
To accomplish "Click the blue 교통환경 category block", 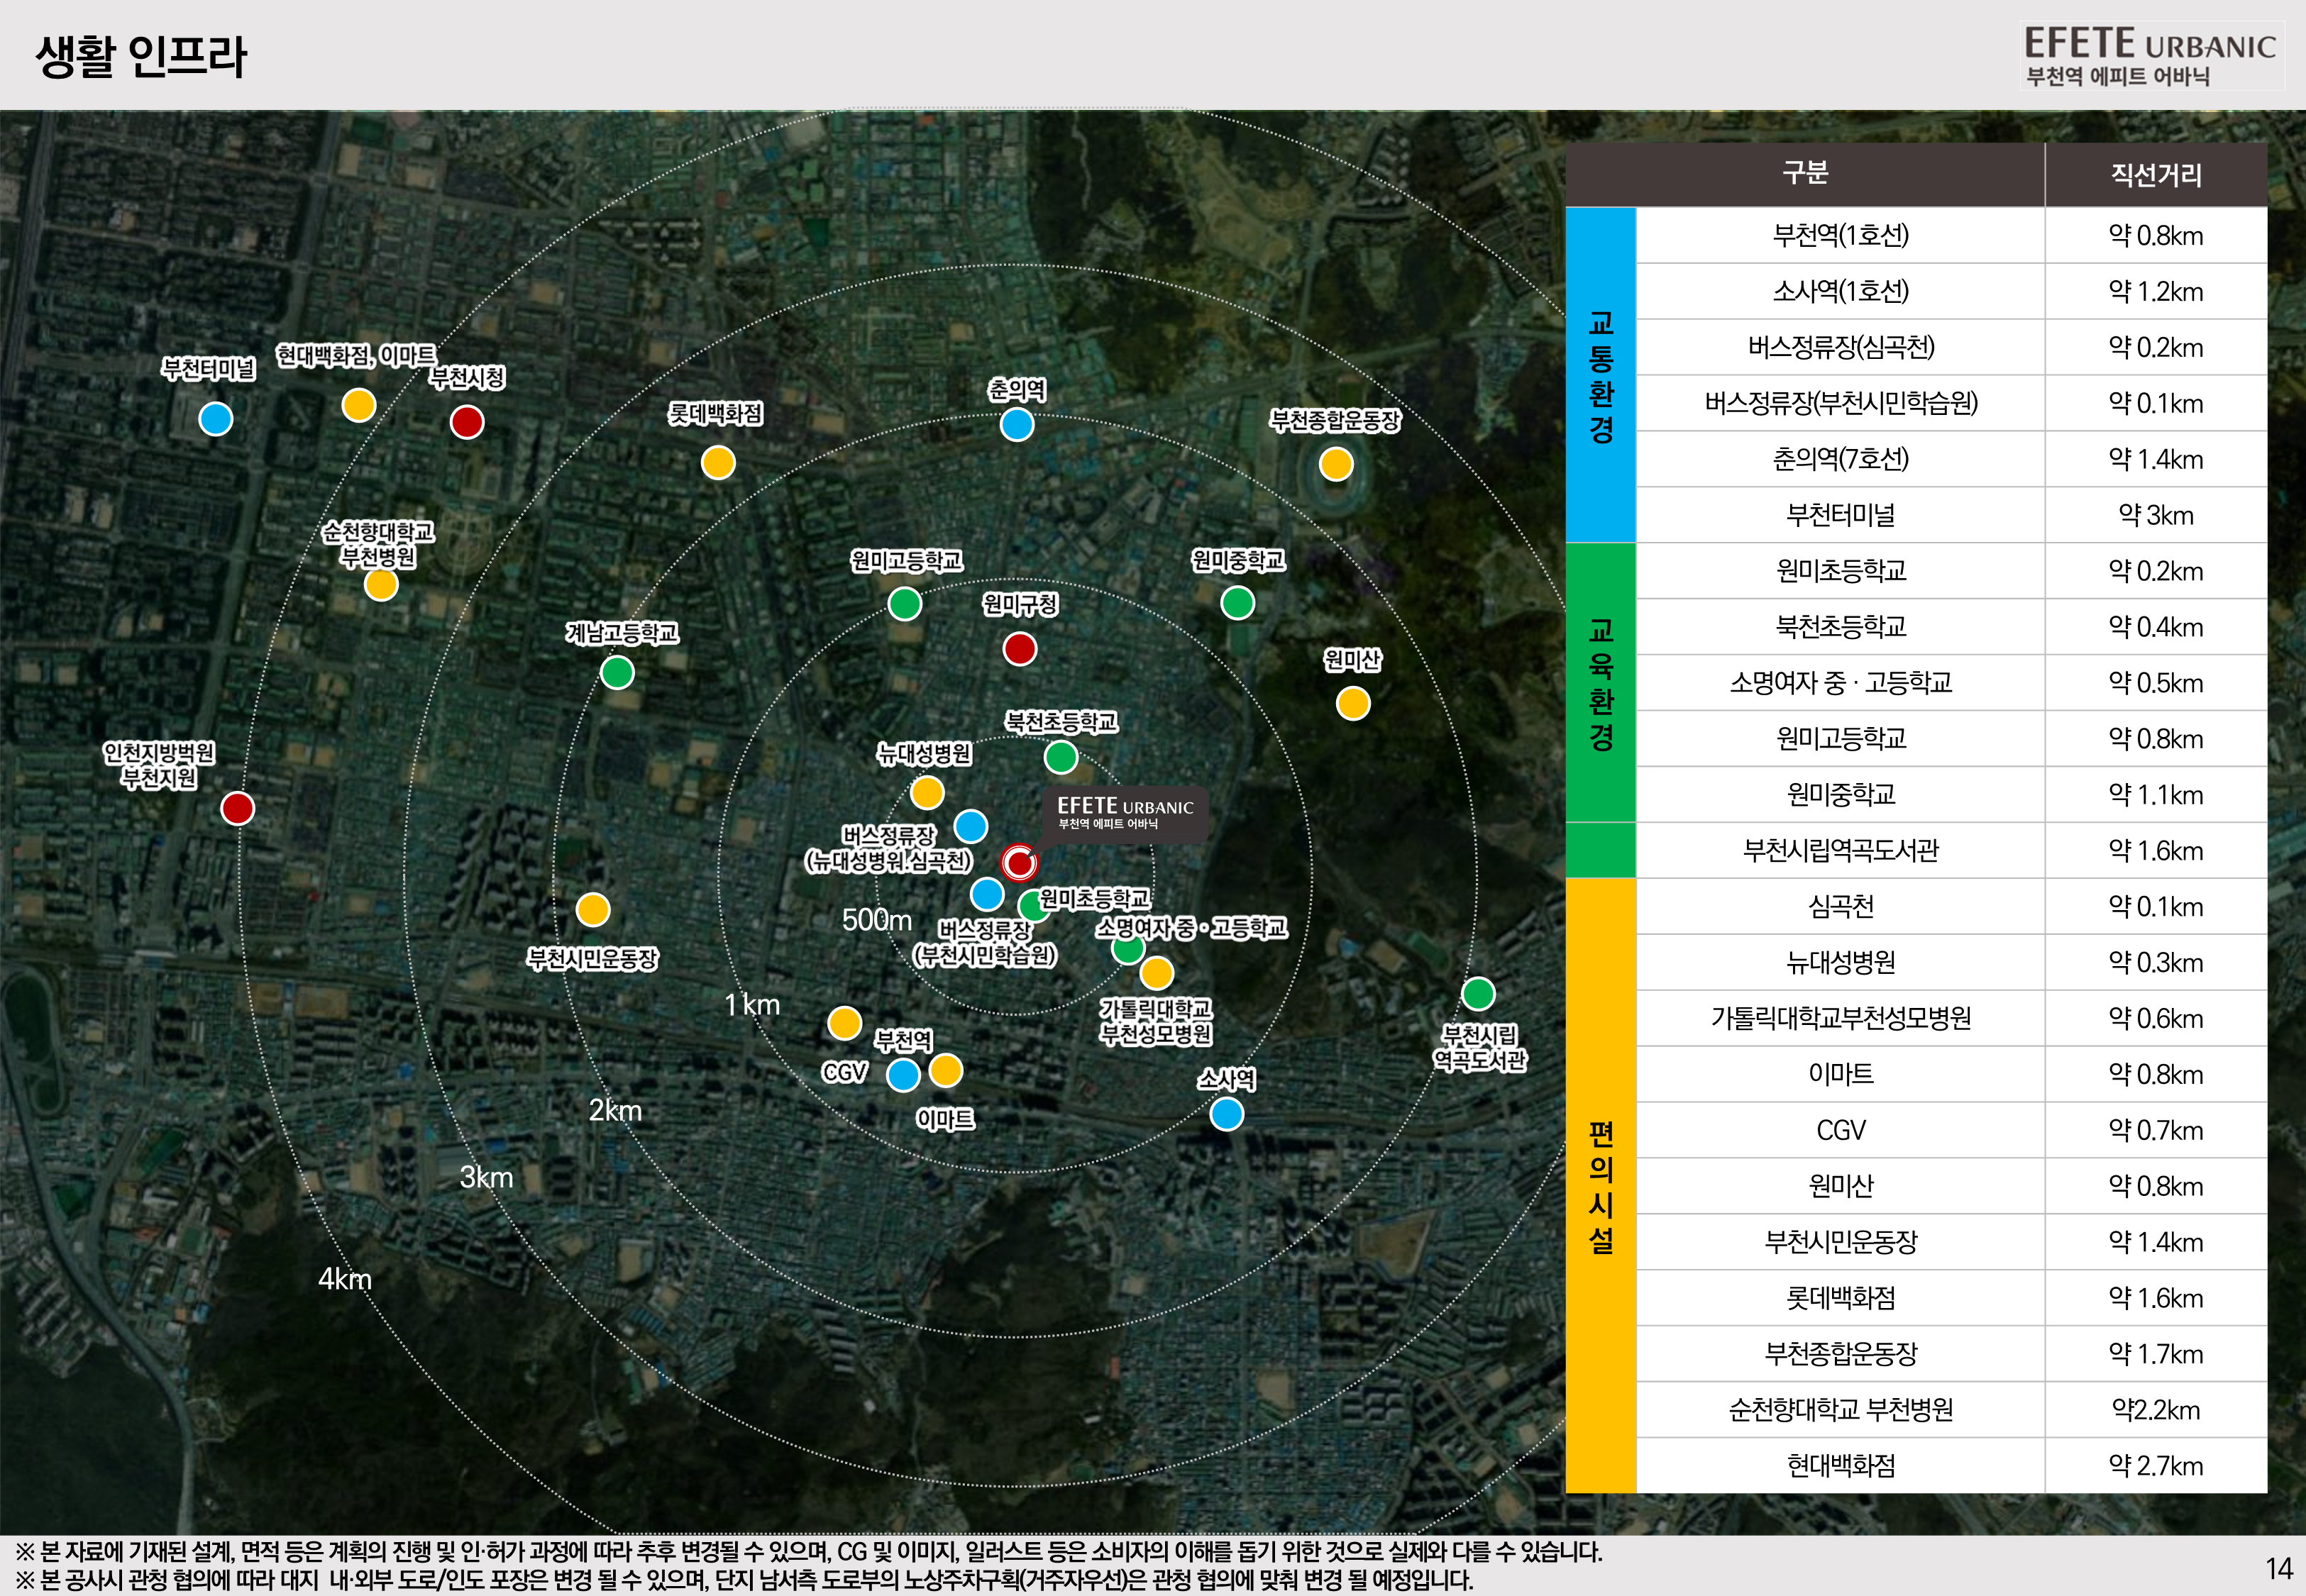I will [x=1600, y=375].
